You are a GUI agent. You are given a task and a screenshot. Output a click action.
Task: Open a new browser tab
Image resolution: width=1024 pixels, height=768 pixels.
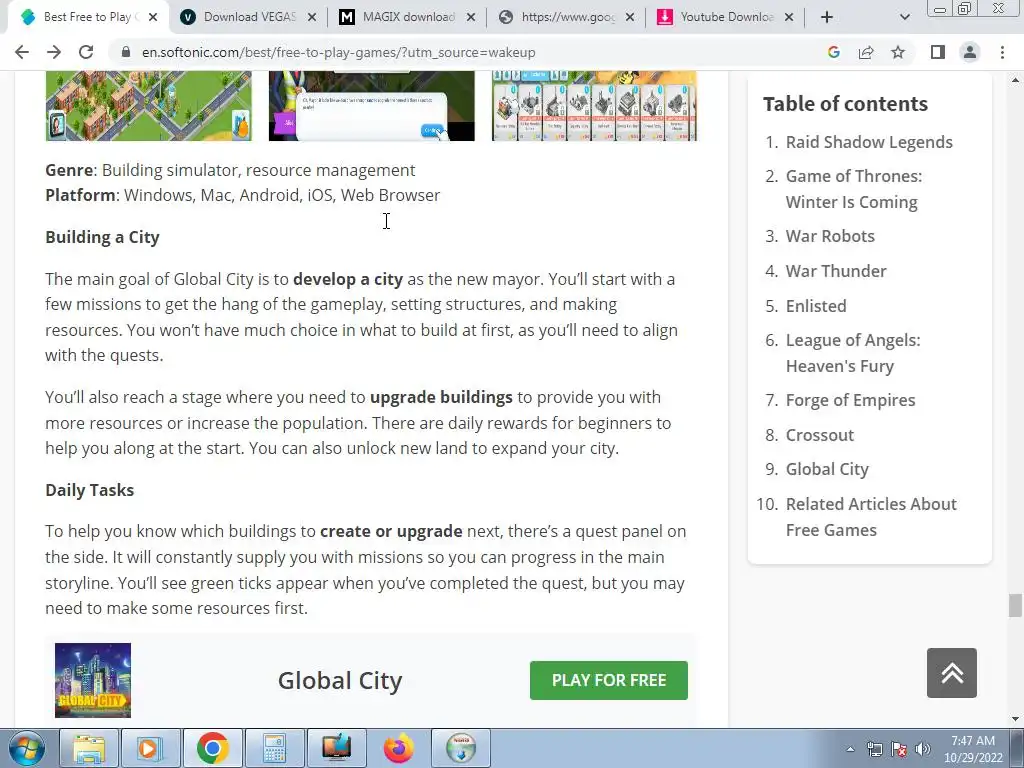tap(827, 17)
